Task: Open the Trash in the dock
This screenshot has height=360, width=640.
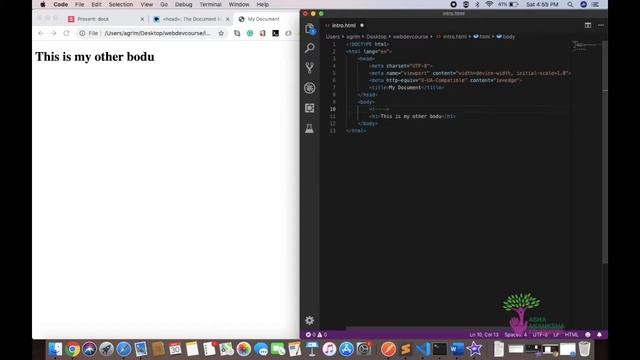Action: pos(584,349)
